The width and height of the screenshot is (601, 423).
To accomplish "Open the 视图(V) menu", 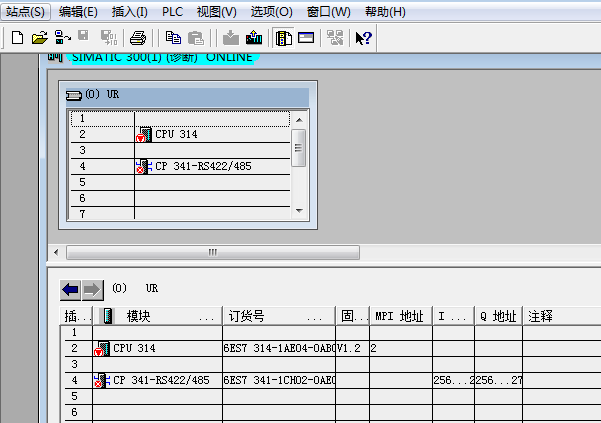I will point(217,12).
